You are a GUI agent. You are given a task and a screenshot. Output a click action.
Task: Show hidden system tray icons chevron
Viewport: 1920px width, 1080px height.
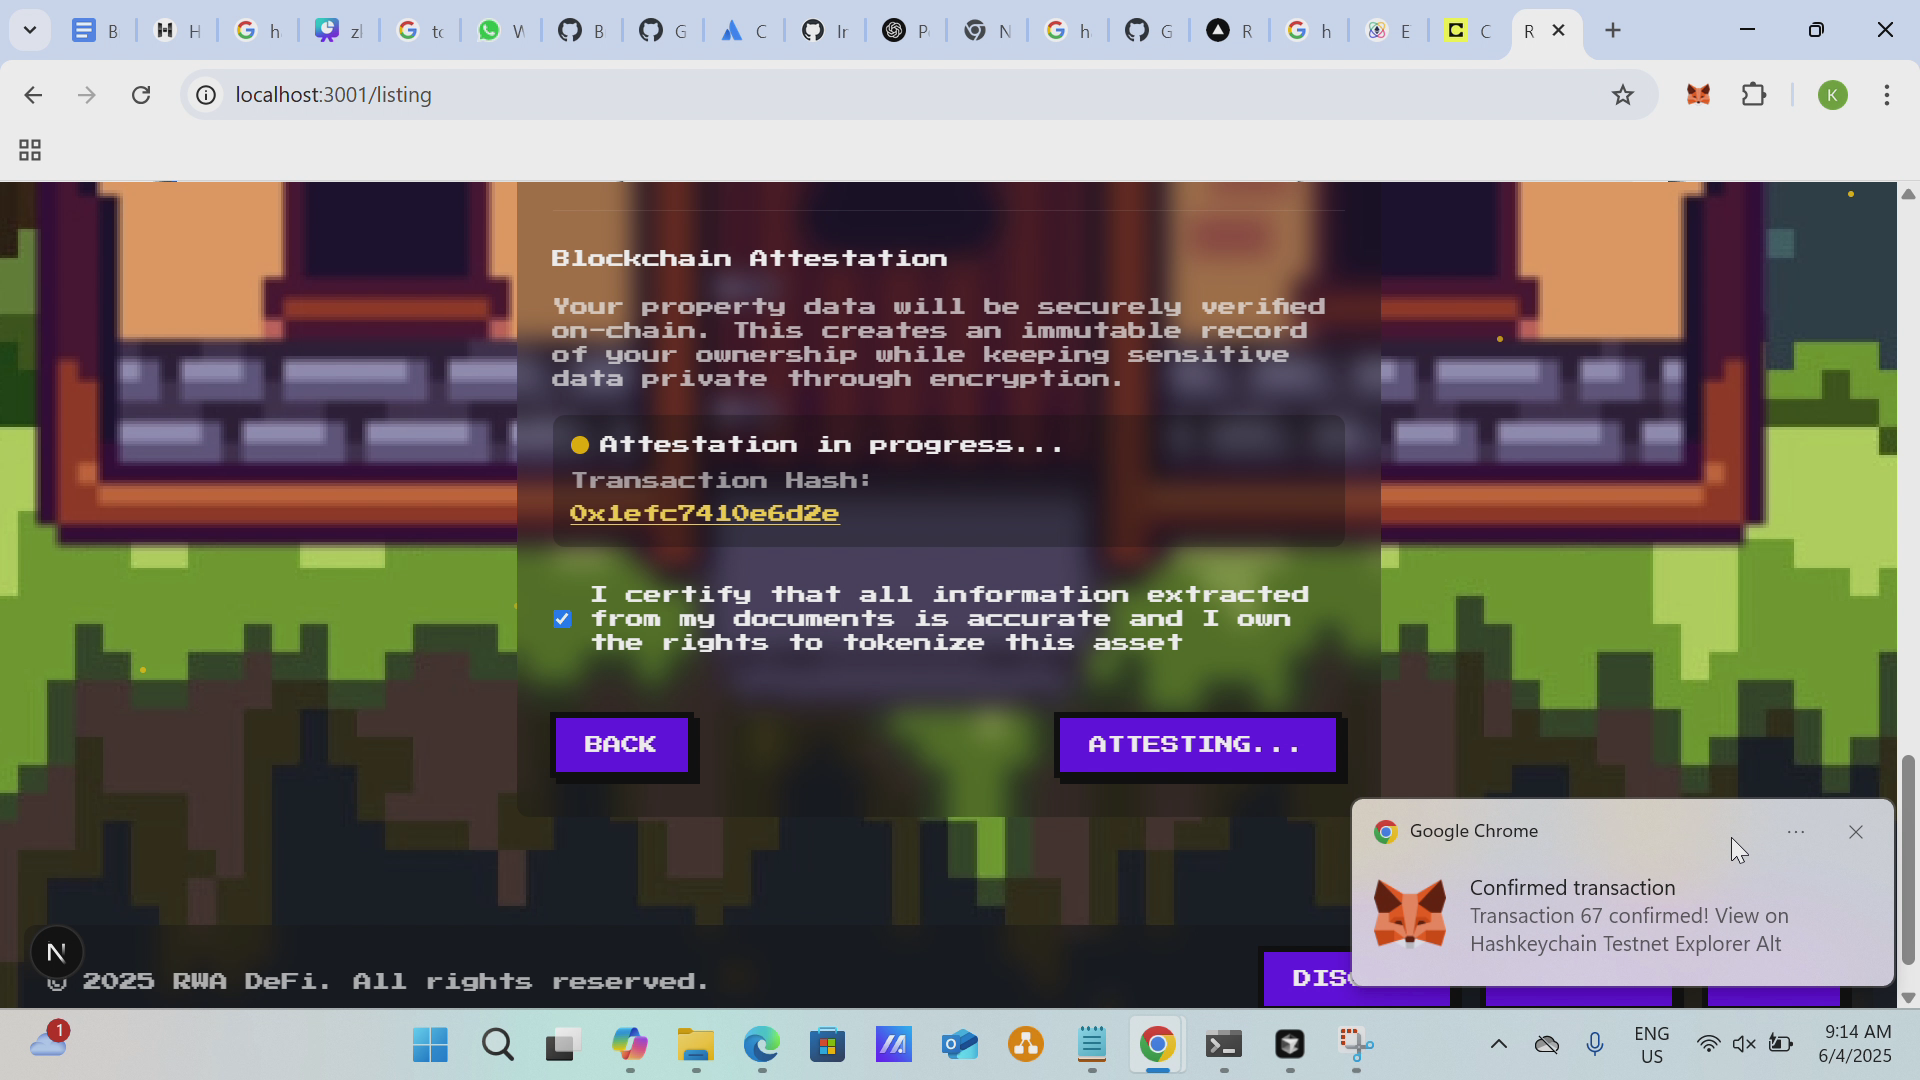point(1498,1045)
